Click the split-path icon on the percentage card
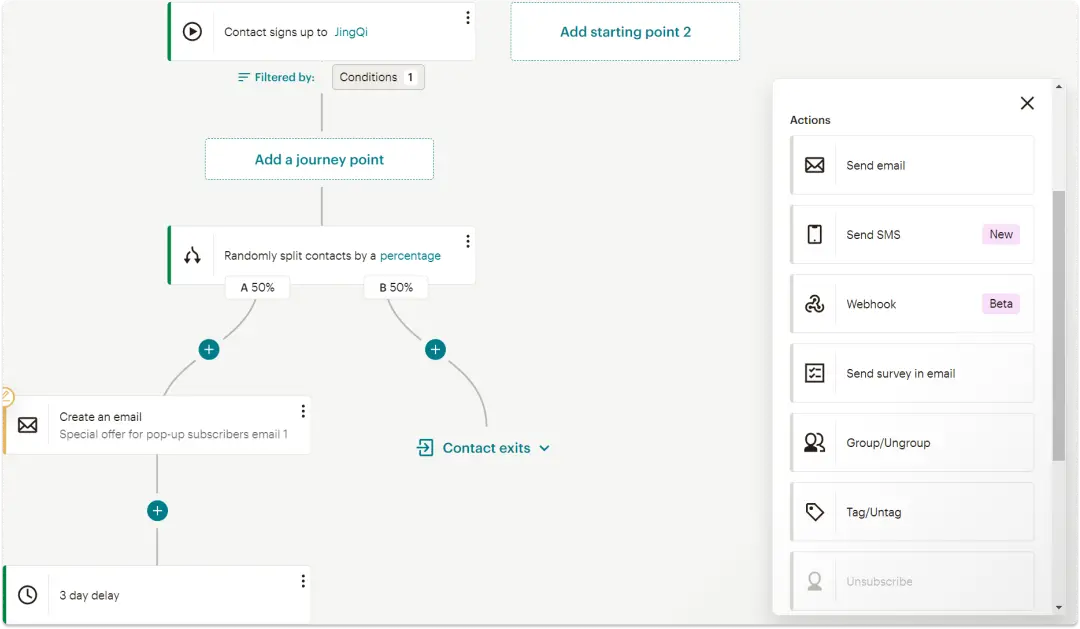Viewport: 1080px width, 629px height. point(192,256)
